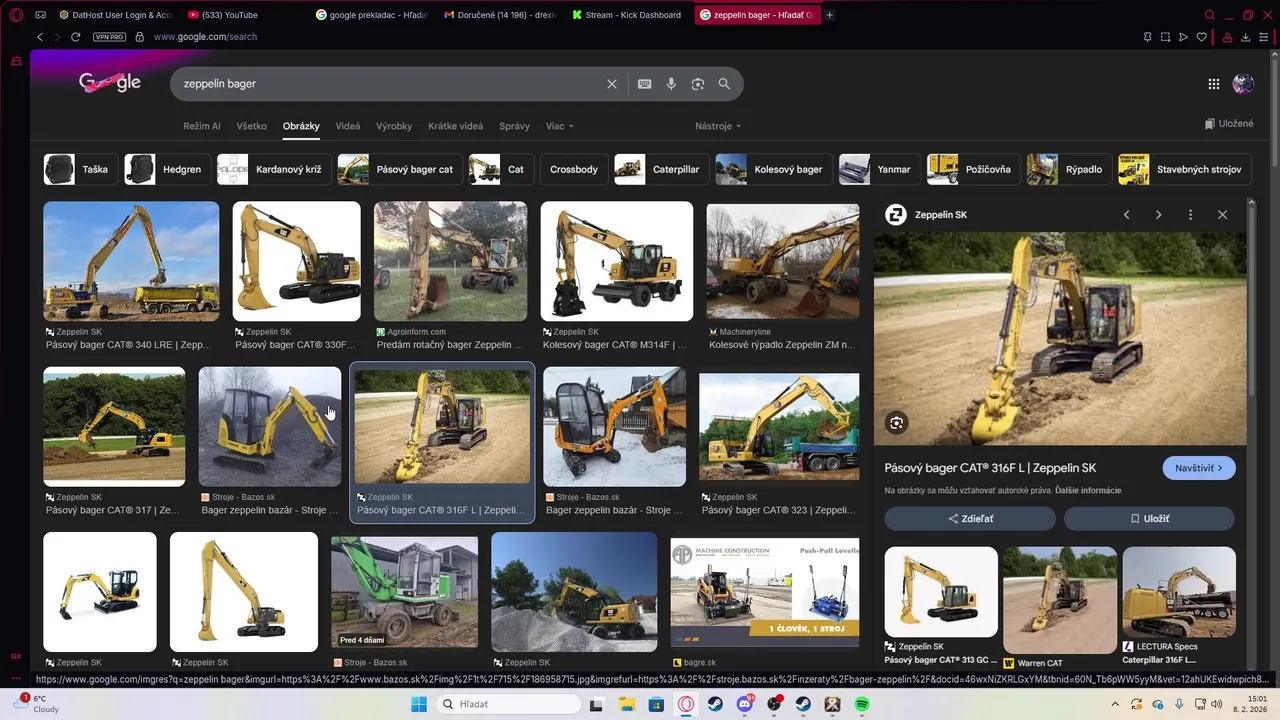Start voice search with the microphone icon
This screenshot has height=720, width=1280.
pyautogui.click(x=671, y=84)
